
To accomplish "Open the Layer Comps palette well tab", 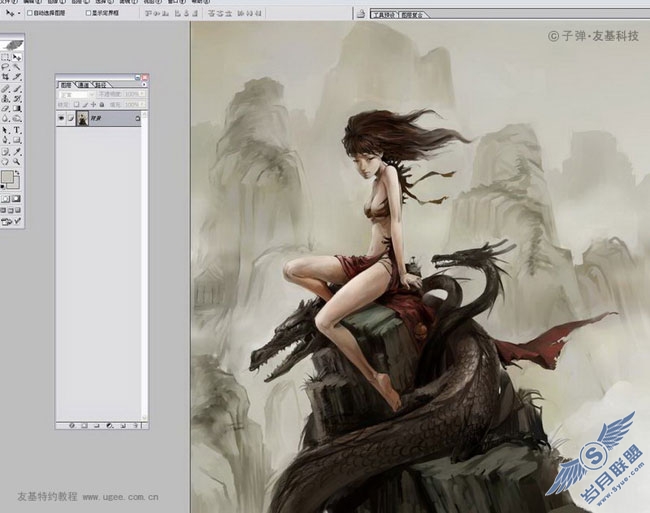I will coord(412,15).
